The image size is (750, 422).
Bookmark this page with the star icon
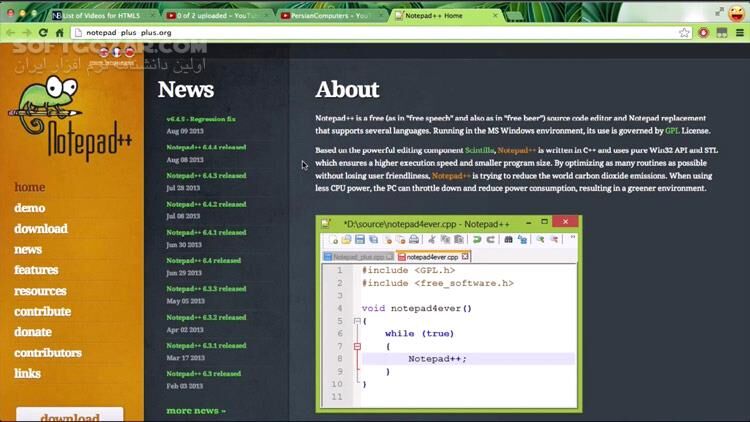[684, 33]
